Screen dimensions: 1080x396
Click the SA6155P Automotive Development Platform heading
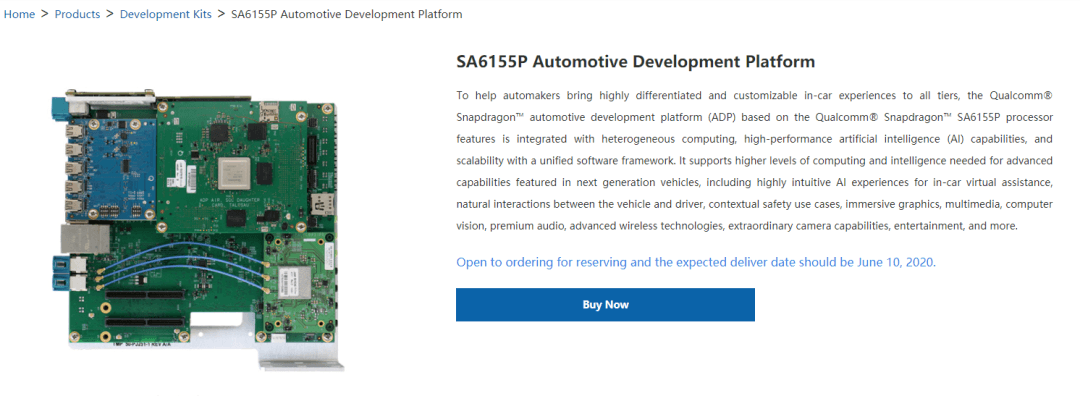[x=636, y=61]
